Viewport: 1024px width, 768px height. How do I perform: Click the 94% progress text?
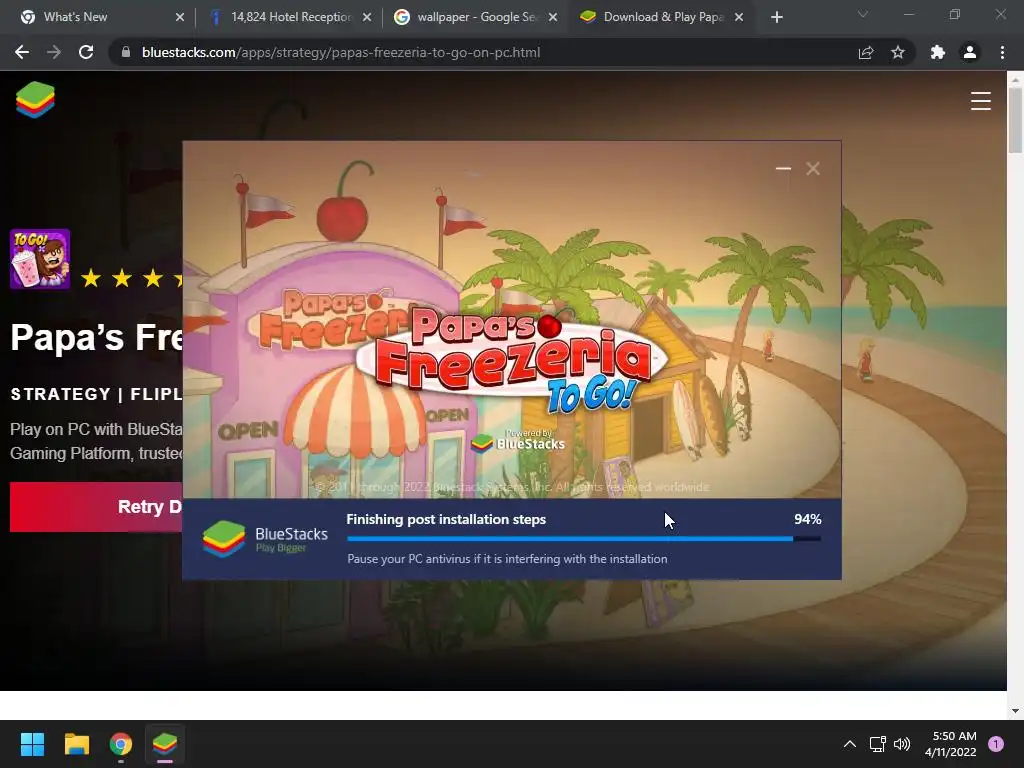tap(807, 519)
